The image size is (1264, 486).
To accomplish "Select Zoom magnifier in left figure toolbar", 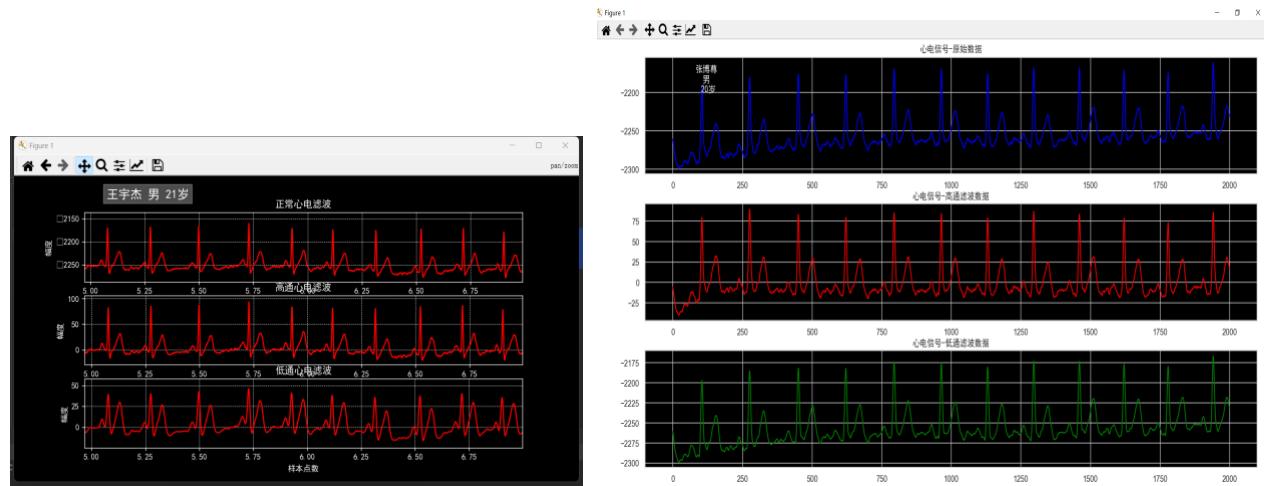I will [x=101, y=166].
